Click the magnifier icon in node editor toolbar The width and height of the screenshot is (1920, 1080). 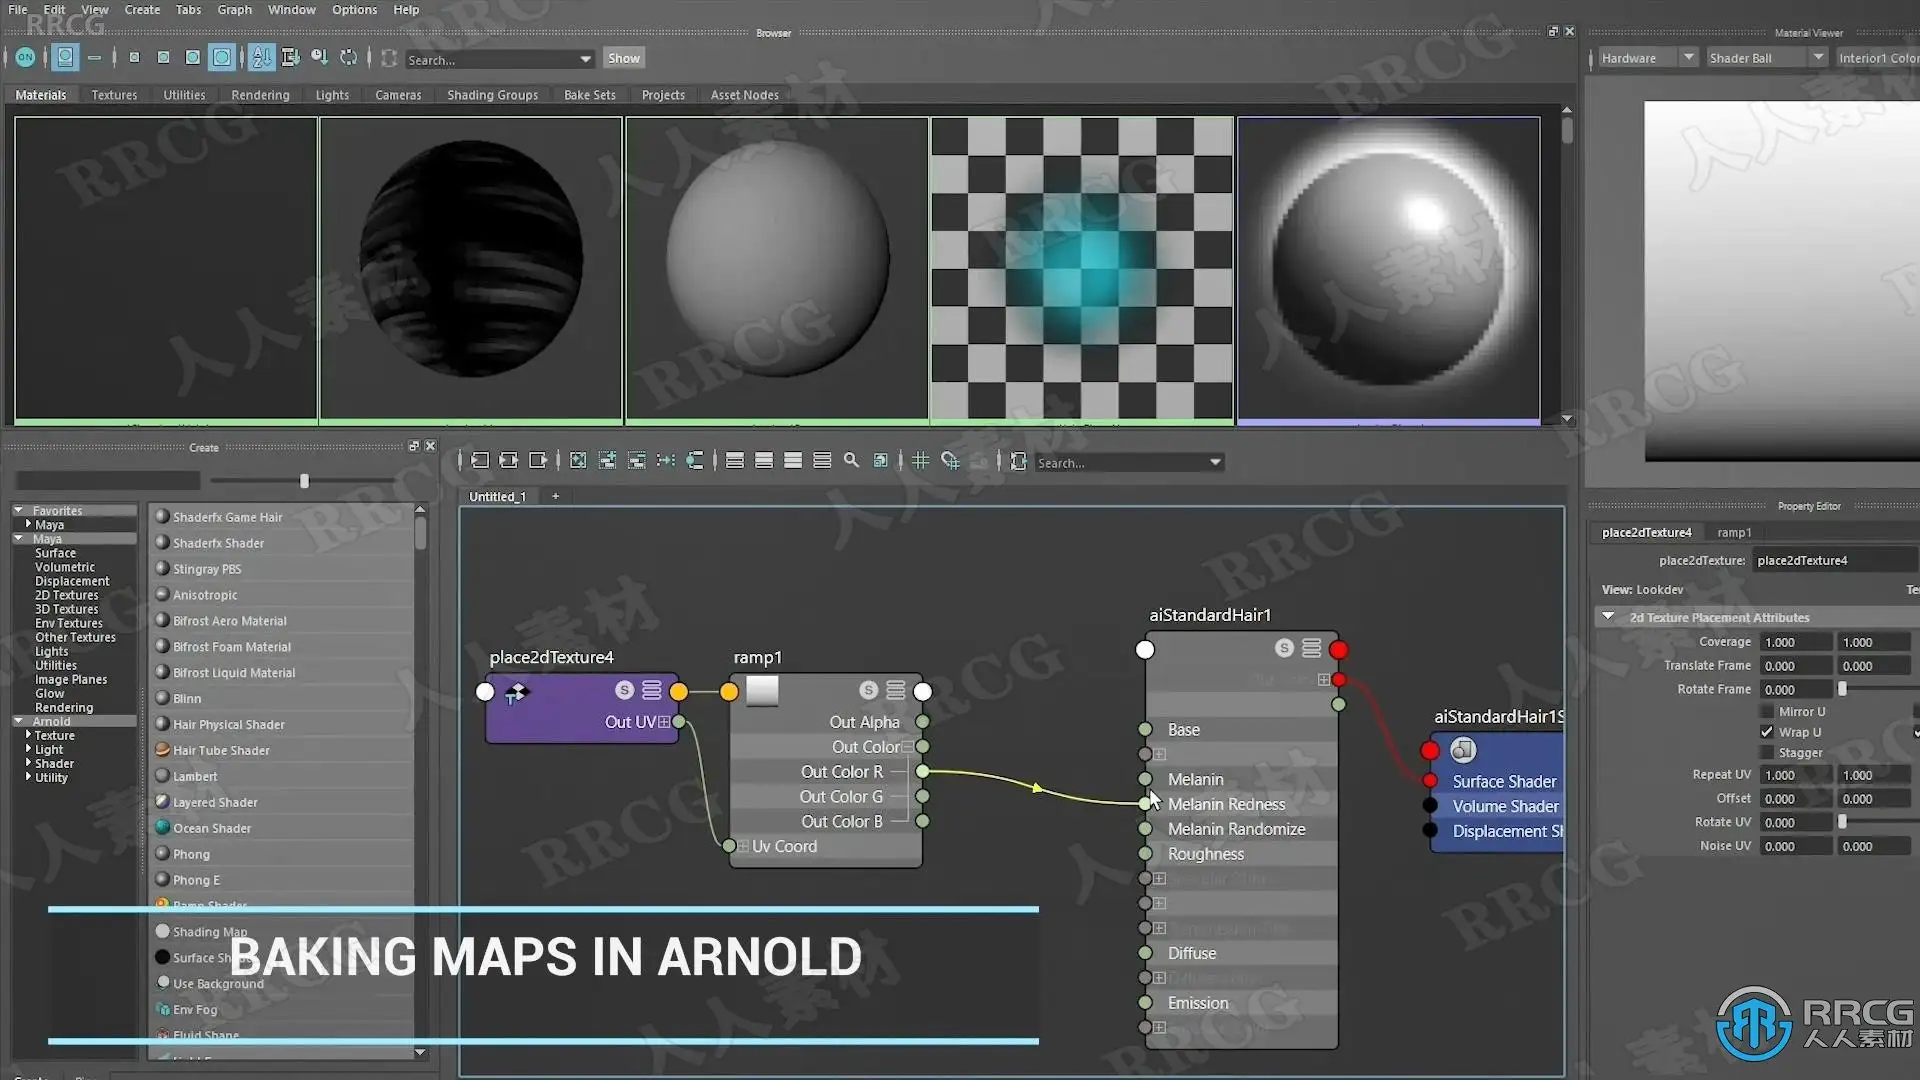pyautogui.click(x=851, y=461)
